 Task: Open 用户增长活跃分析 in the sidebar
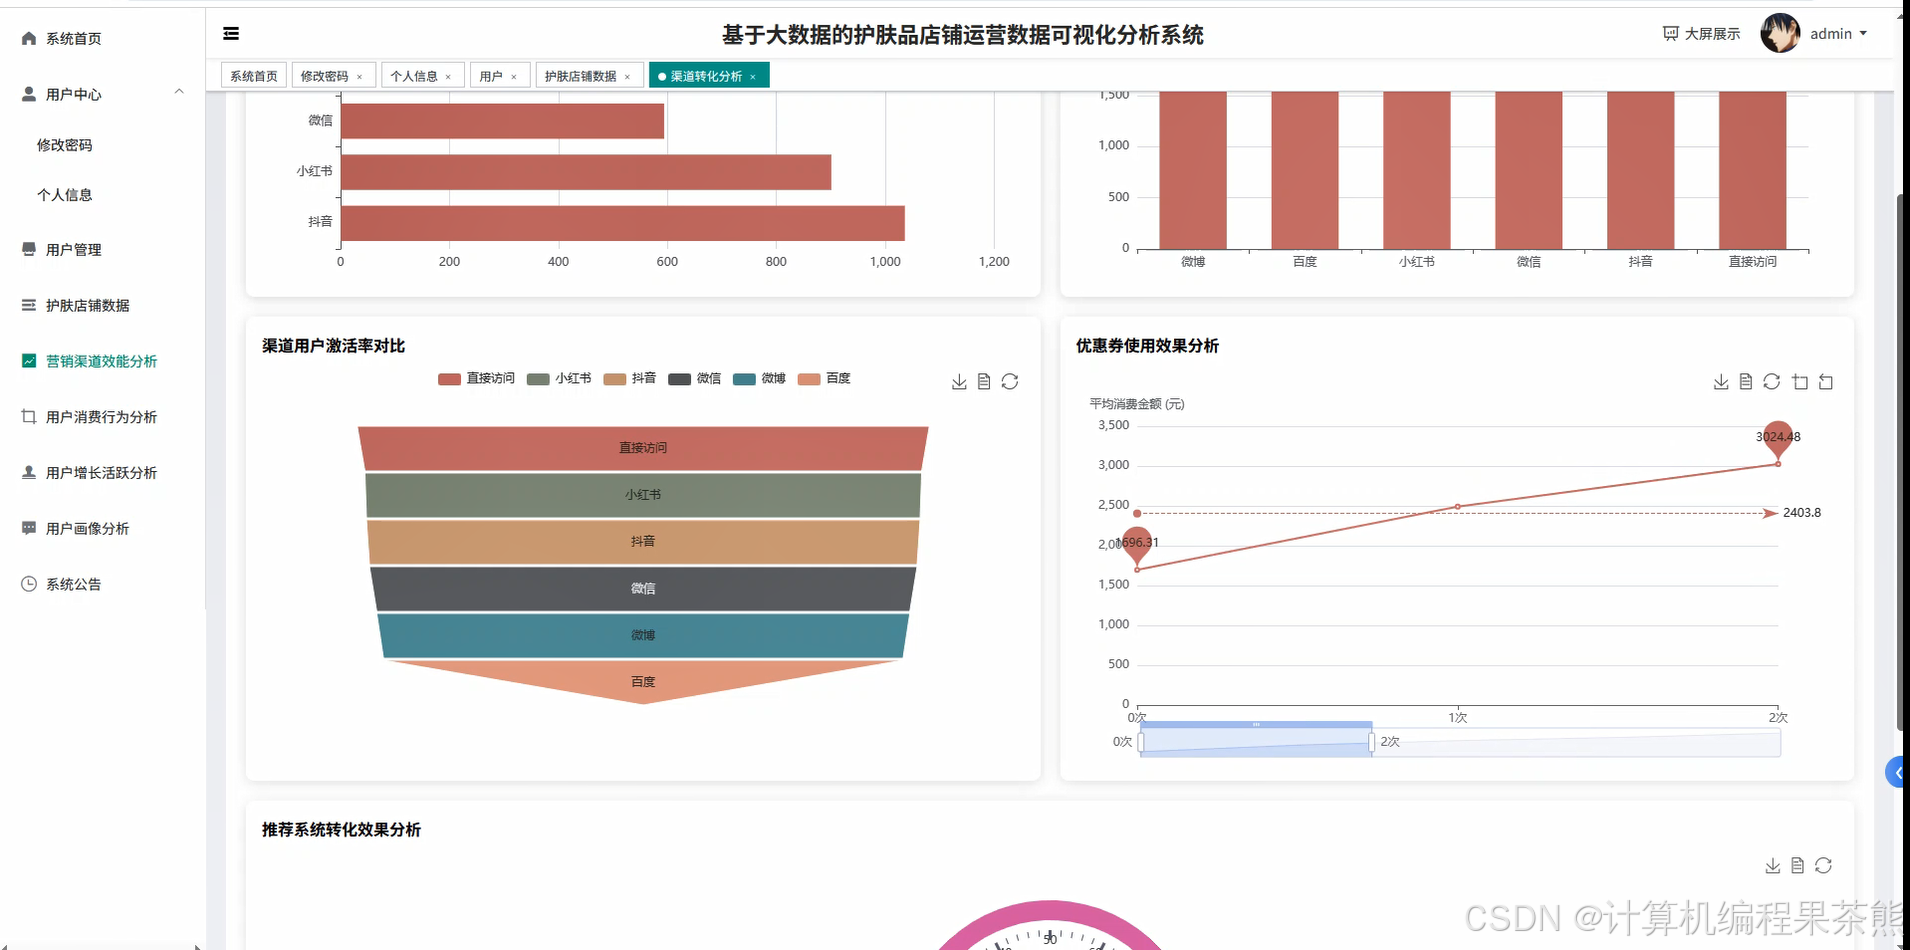point(103,473)
